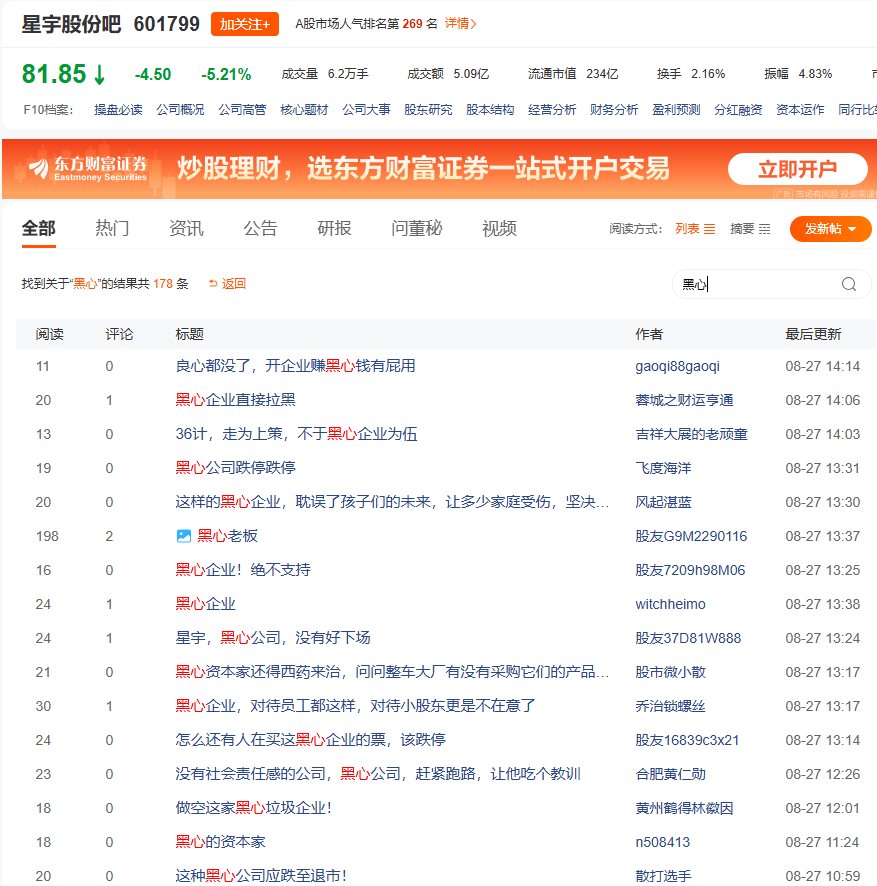The image size is (877, 886).
Task: Switch to the 问董秘 tab
Action: (417, 228)
